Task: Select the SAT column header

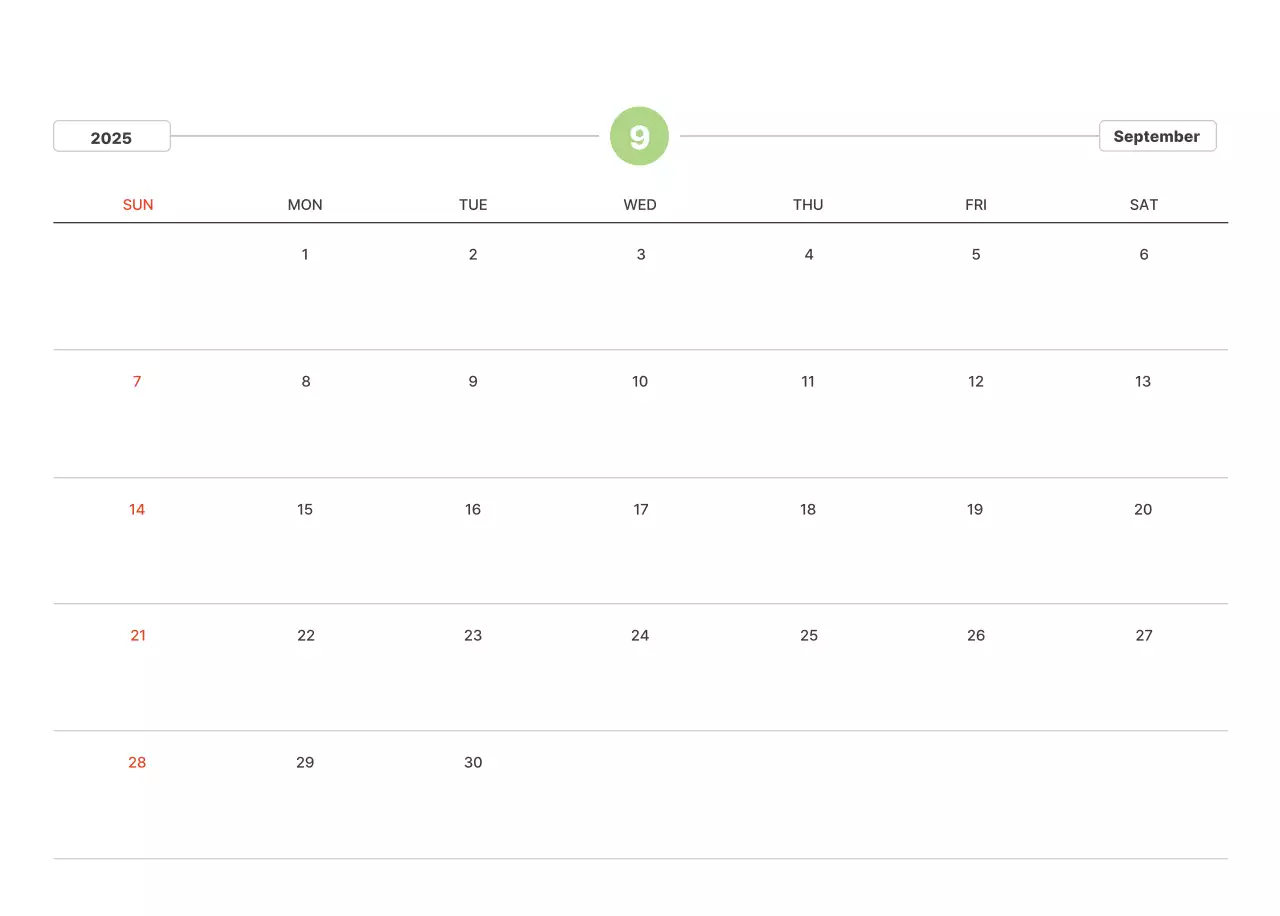Action: click(1144, 205)
